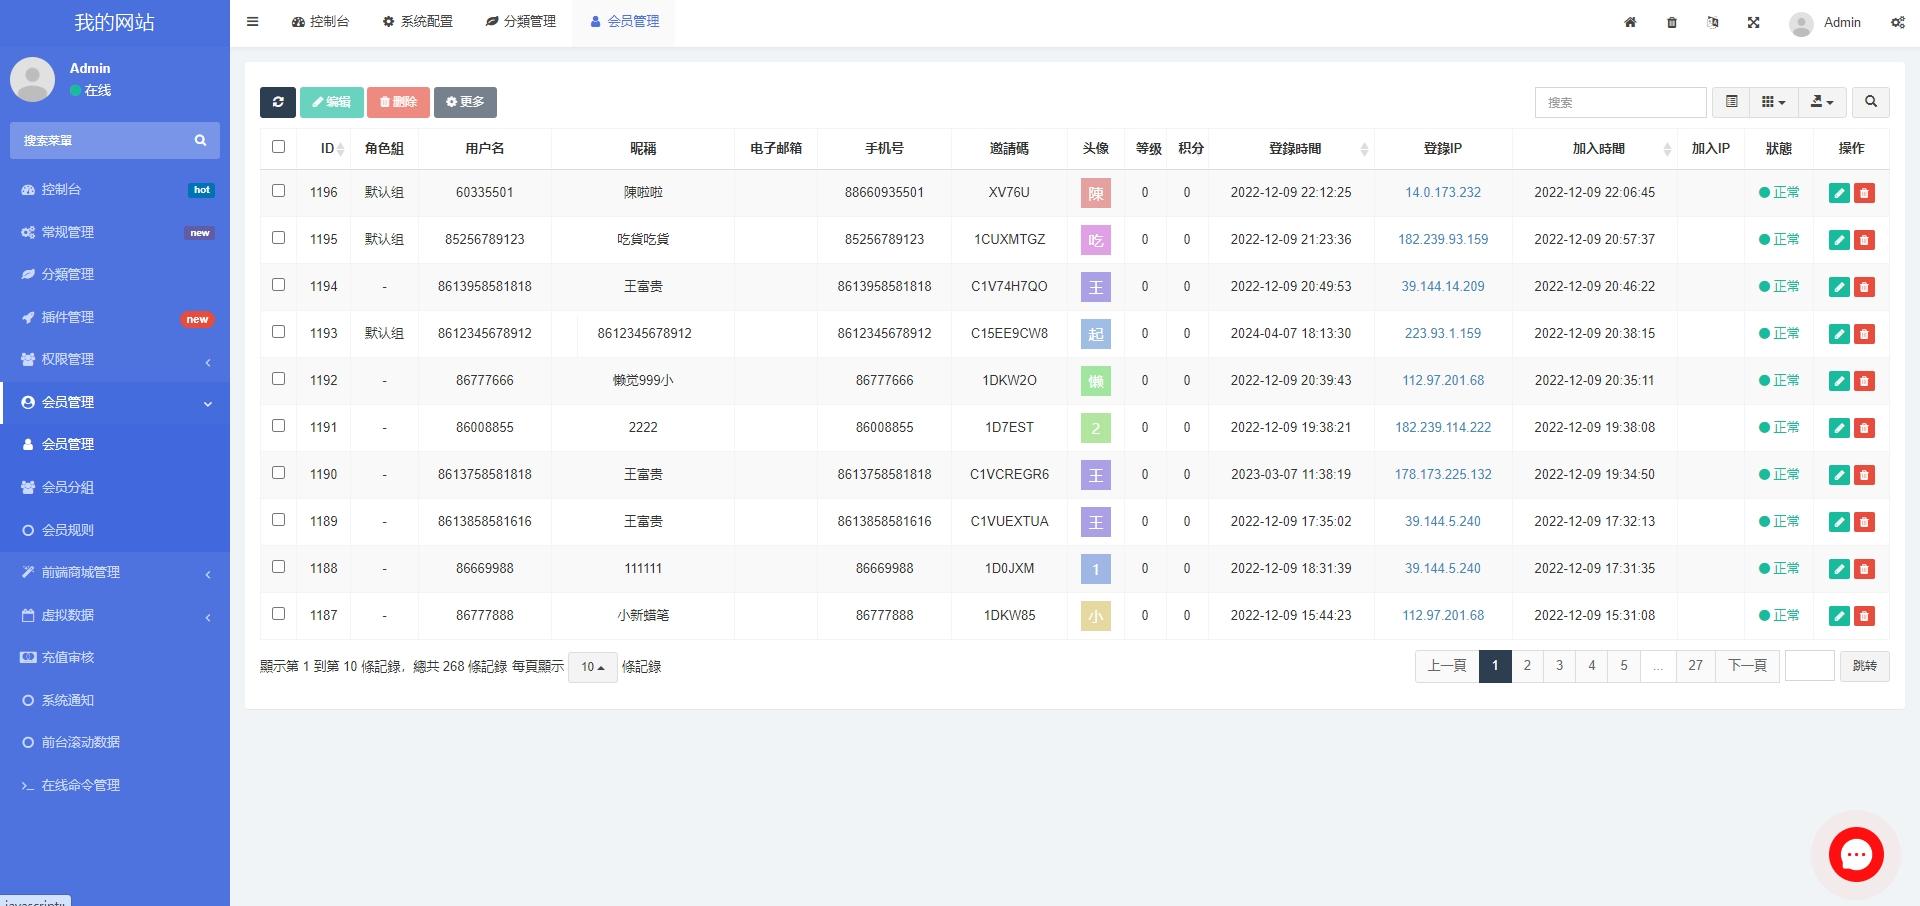Screen dimensions: 1920x906
Task: Open settings cogs icon at top right
Action: click(1897, 22)
